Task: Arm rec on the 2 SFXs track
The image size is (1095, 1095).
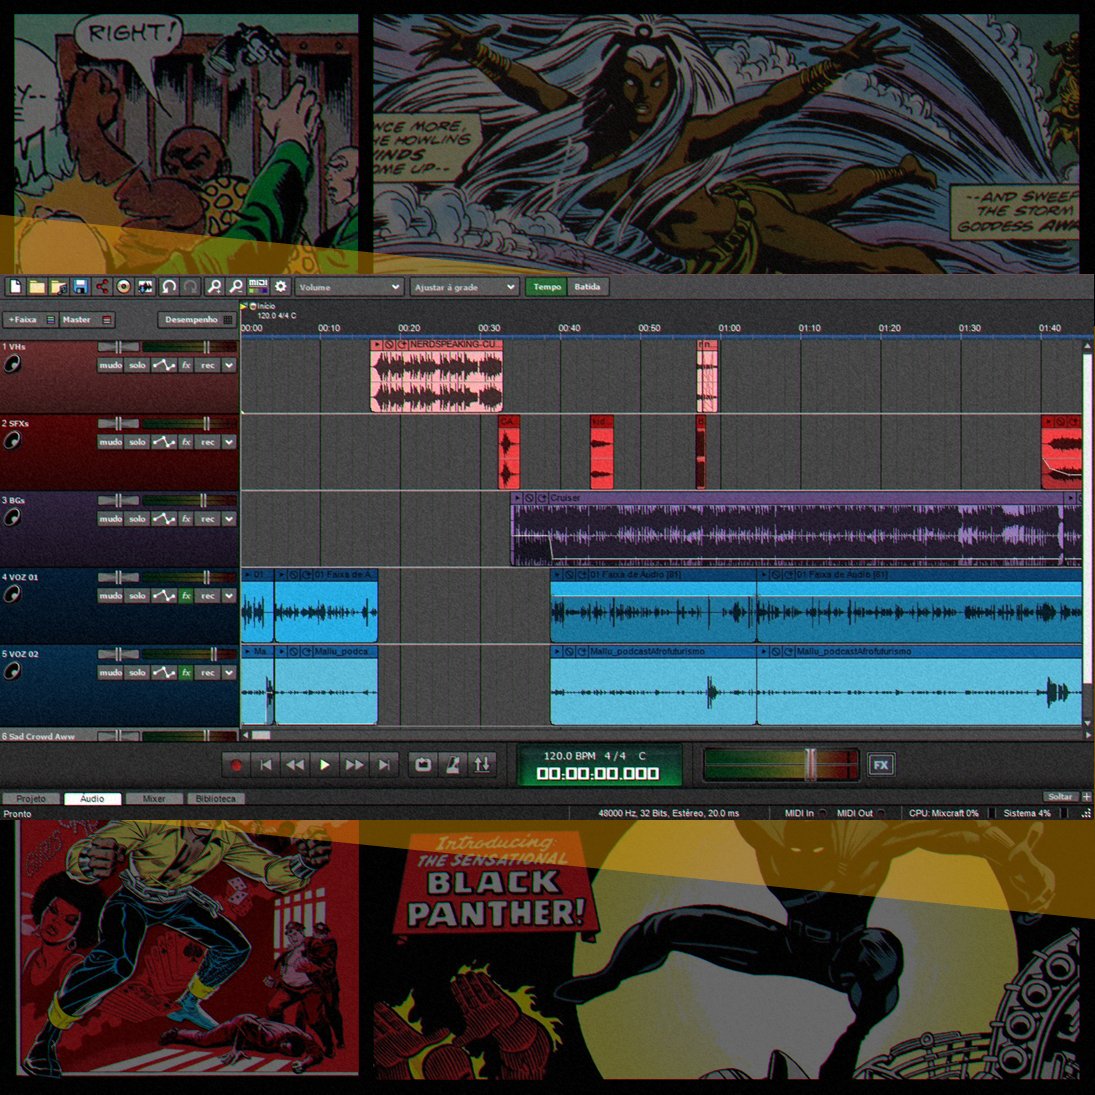Action: click(208, 442)
